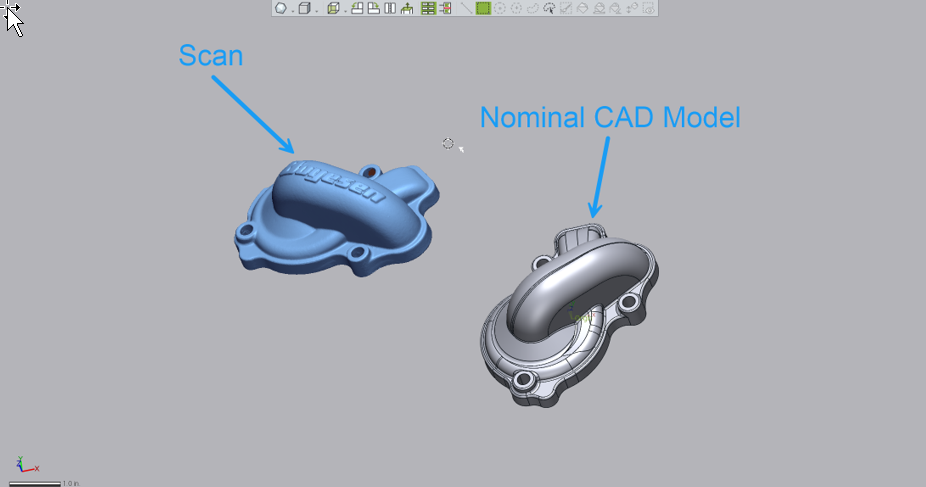The width and height of the screenshot is (926, 487).
Task: Click the green wireframe cube viewpoint icon
Action: tap(334, 8)
